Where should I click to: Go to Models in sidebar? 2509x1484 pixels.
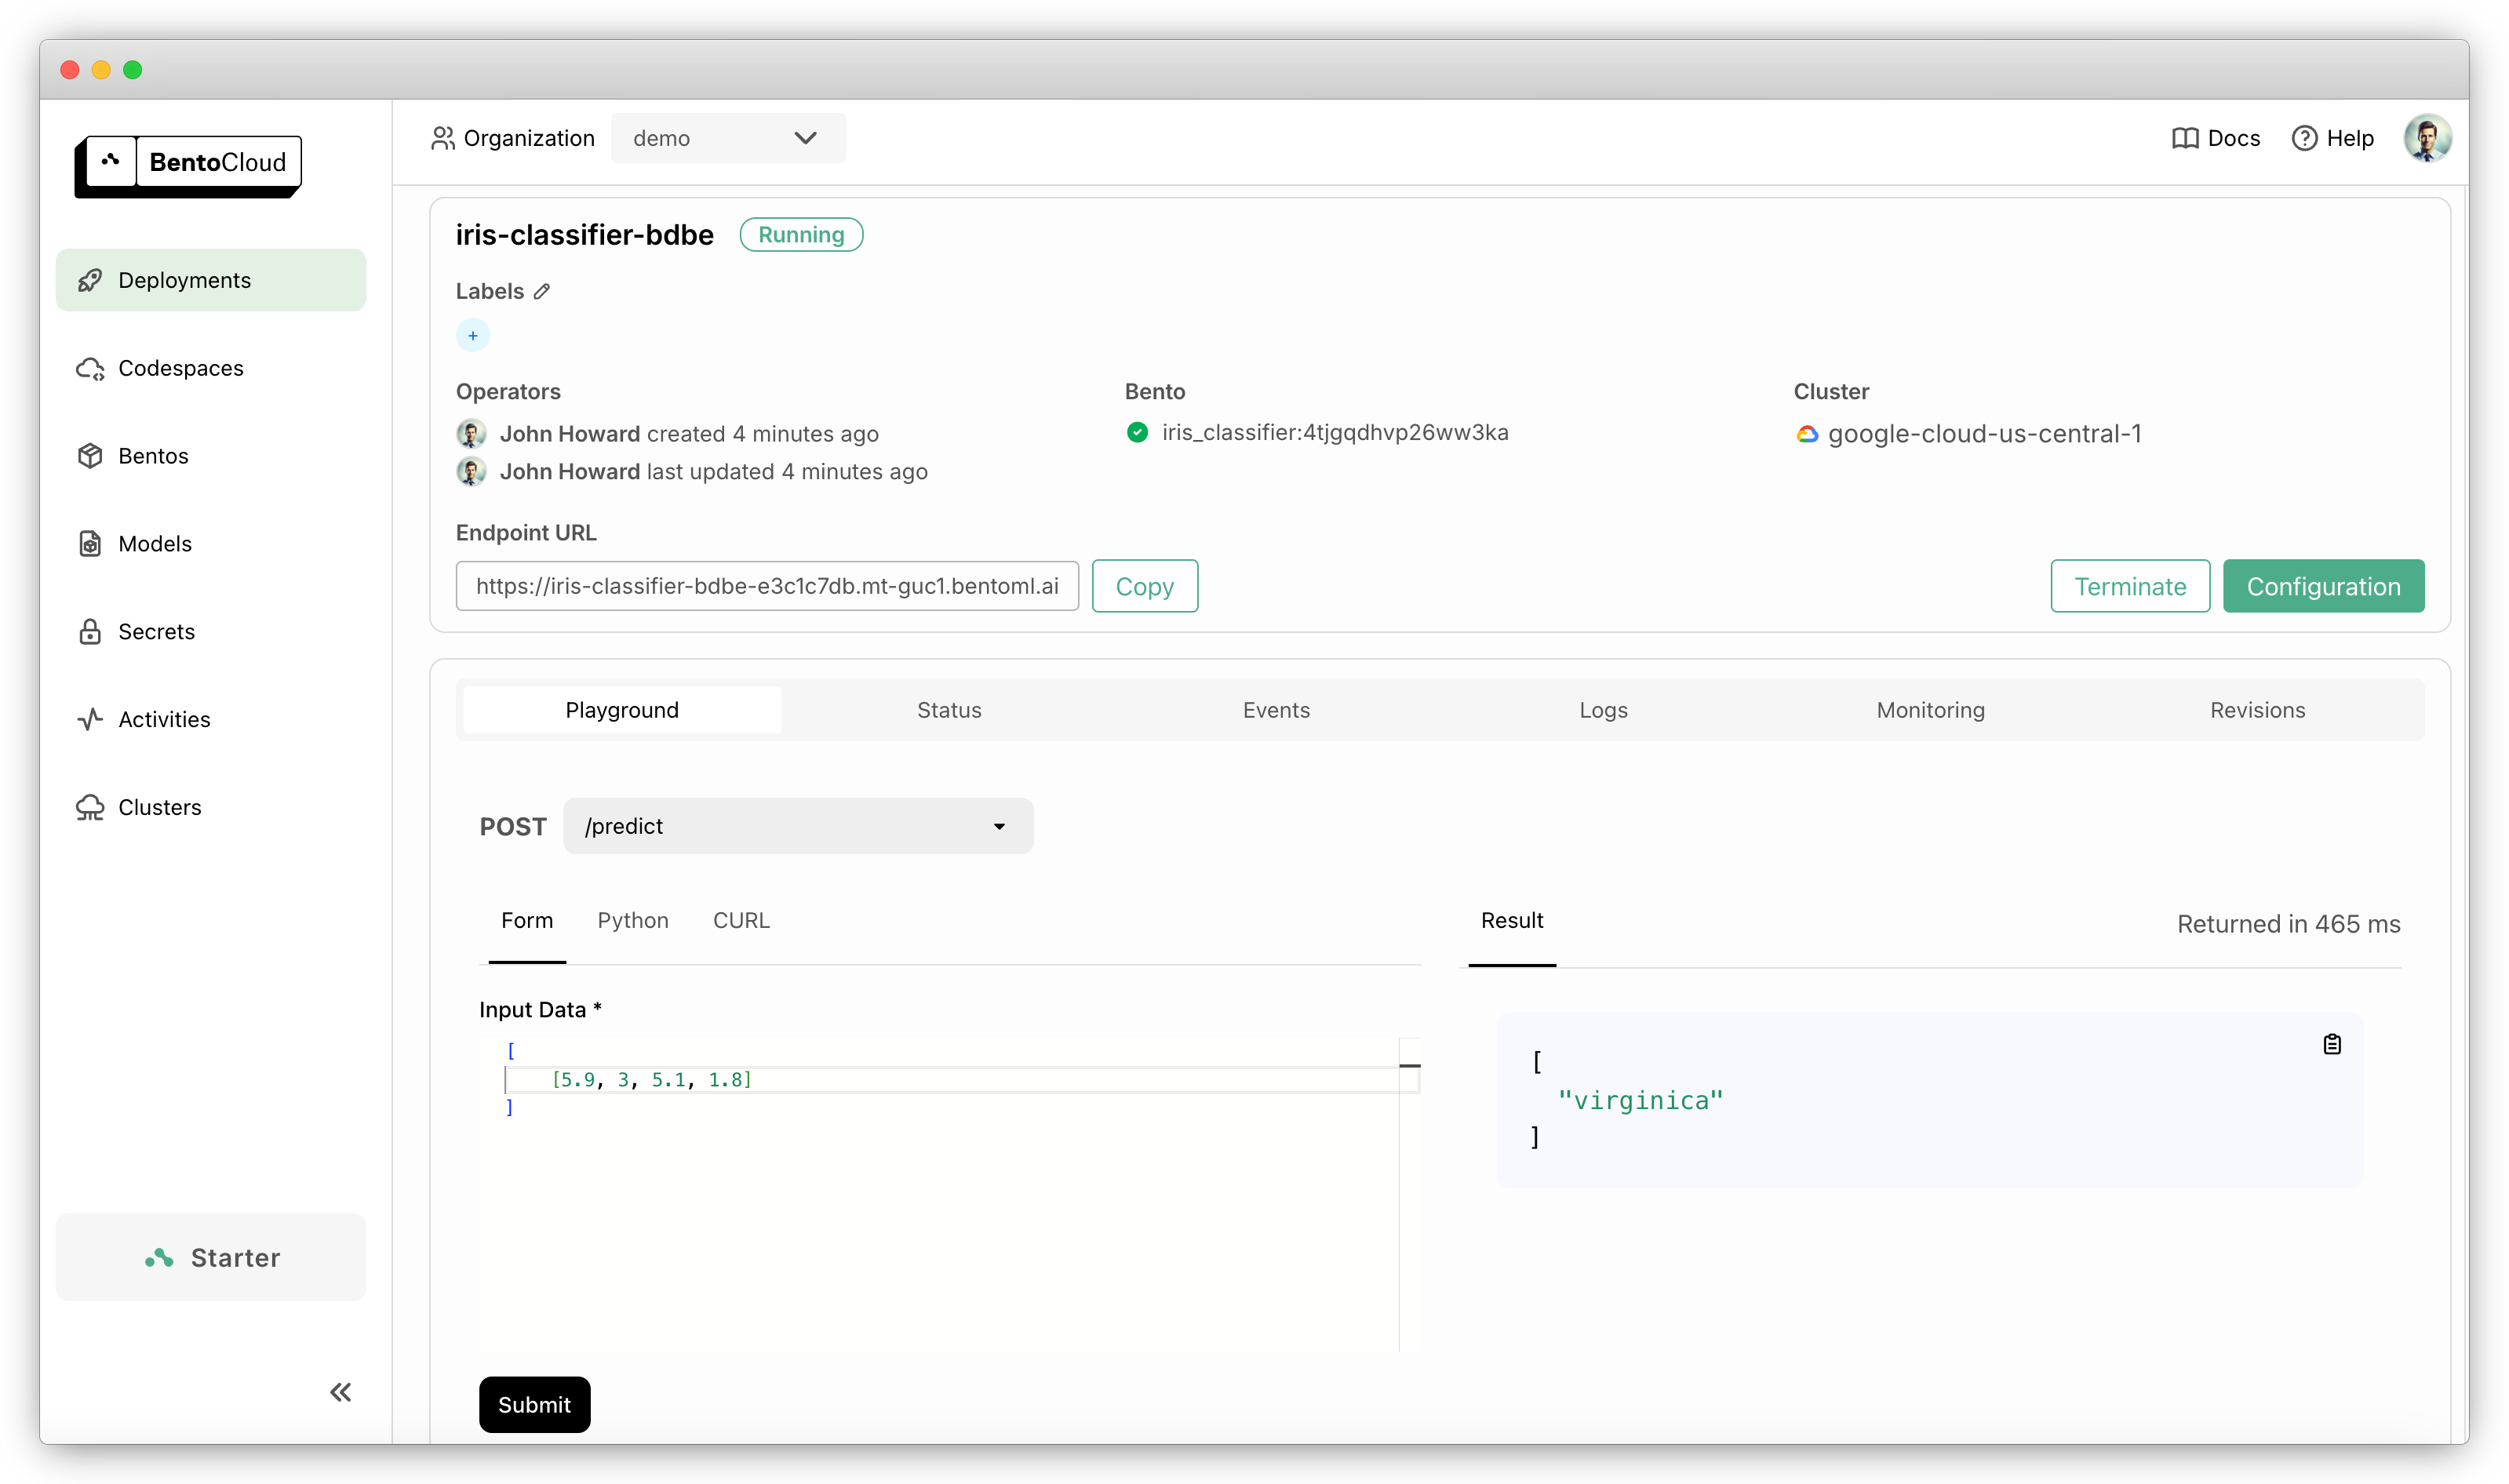pos(211,544)
